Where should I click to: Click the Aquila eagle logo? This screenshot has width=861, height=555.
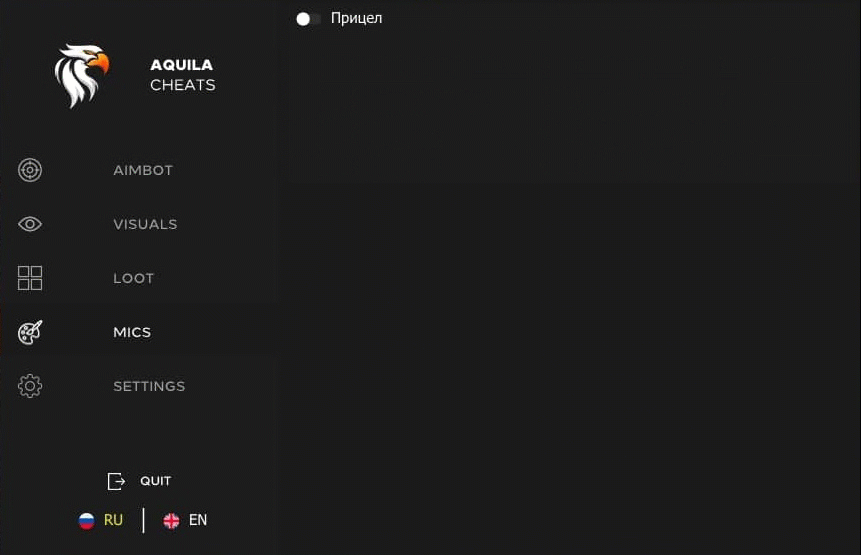(81, 75)
